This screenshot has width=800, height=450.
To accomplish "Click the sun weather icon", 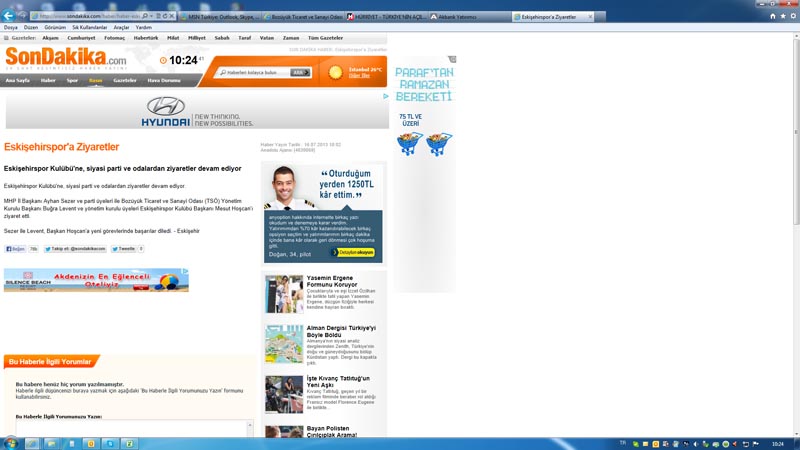I will (335, 72).
